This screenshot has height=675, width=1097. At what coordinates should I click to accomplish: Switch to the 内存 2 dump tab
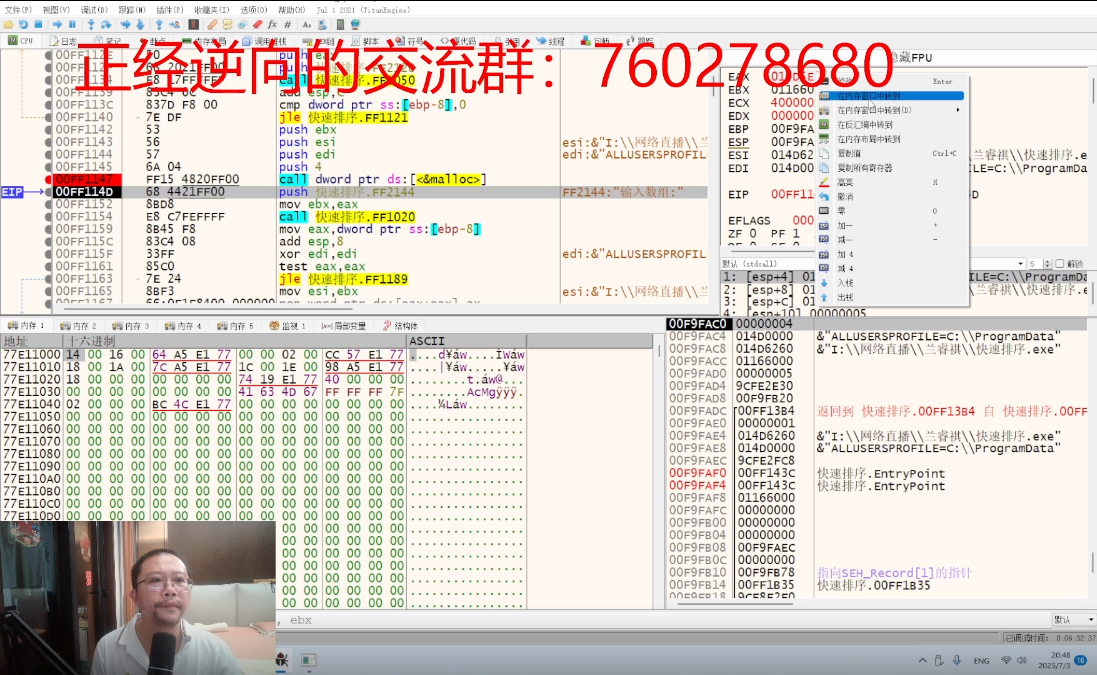(x=80, y=326)
